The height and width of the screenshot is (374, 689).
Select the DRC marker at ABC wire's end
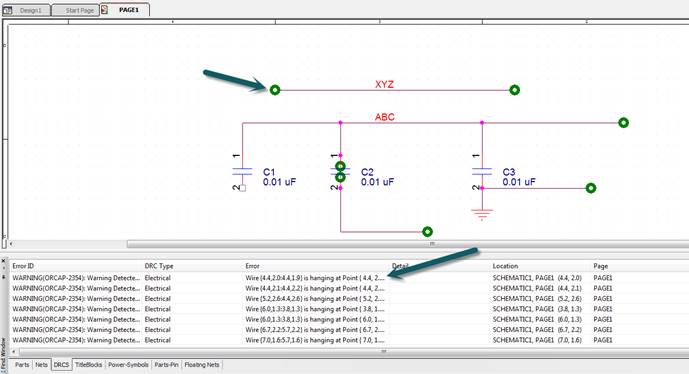coord(623,123)
